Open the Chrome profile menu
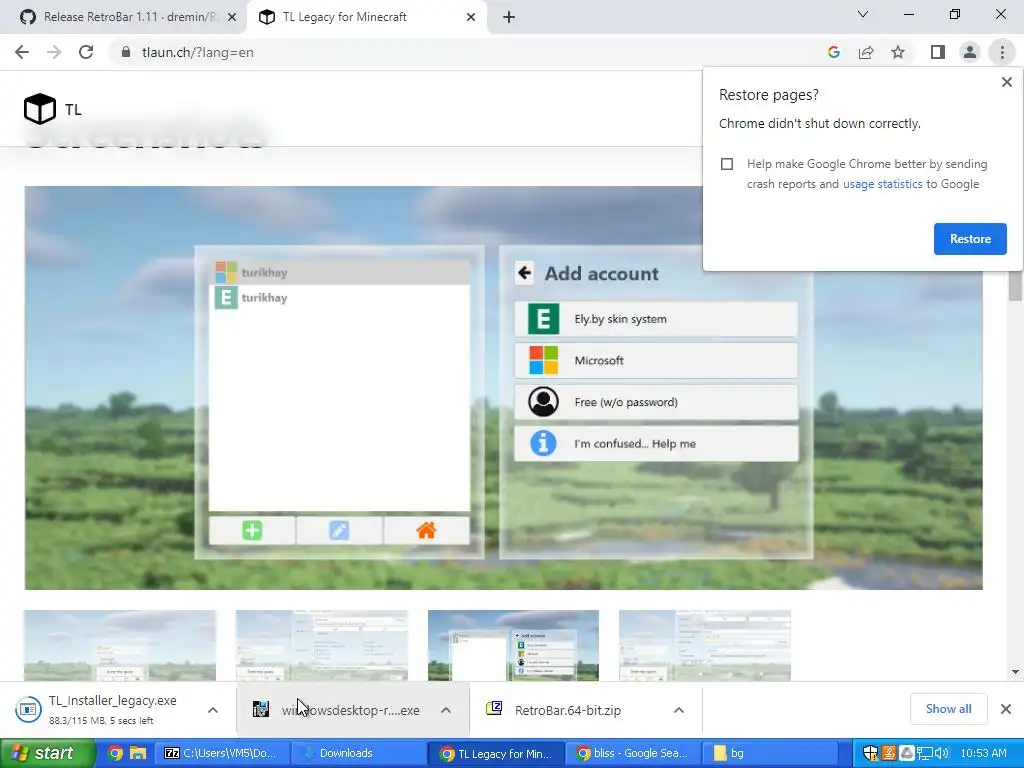1024x768 pixels. click(x=970, y=52)
